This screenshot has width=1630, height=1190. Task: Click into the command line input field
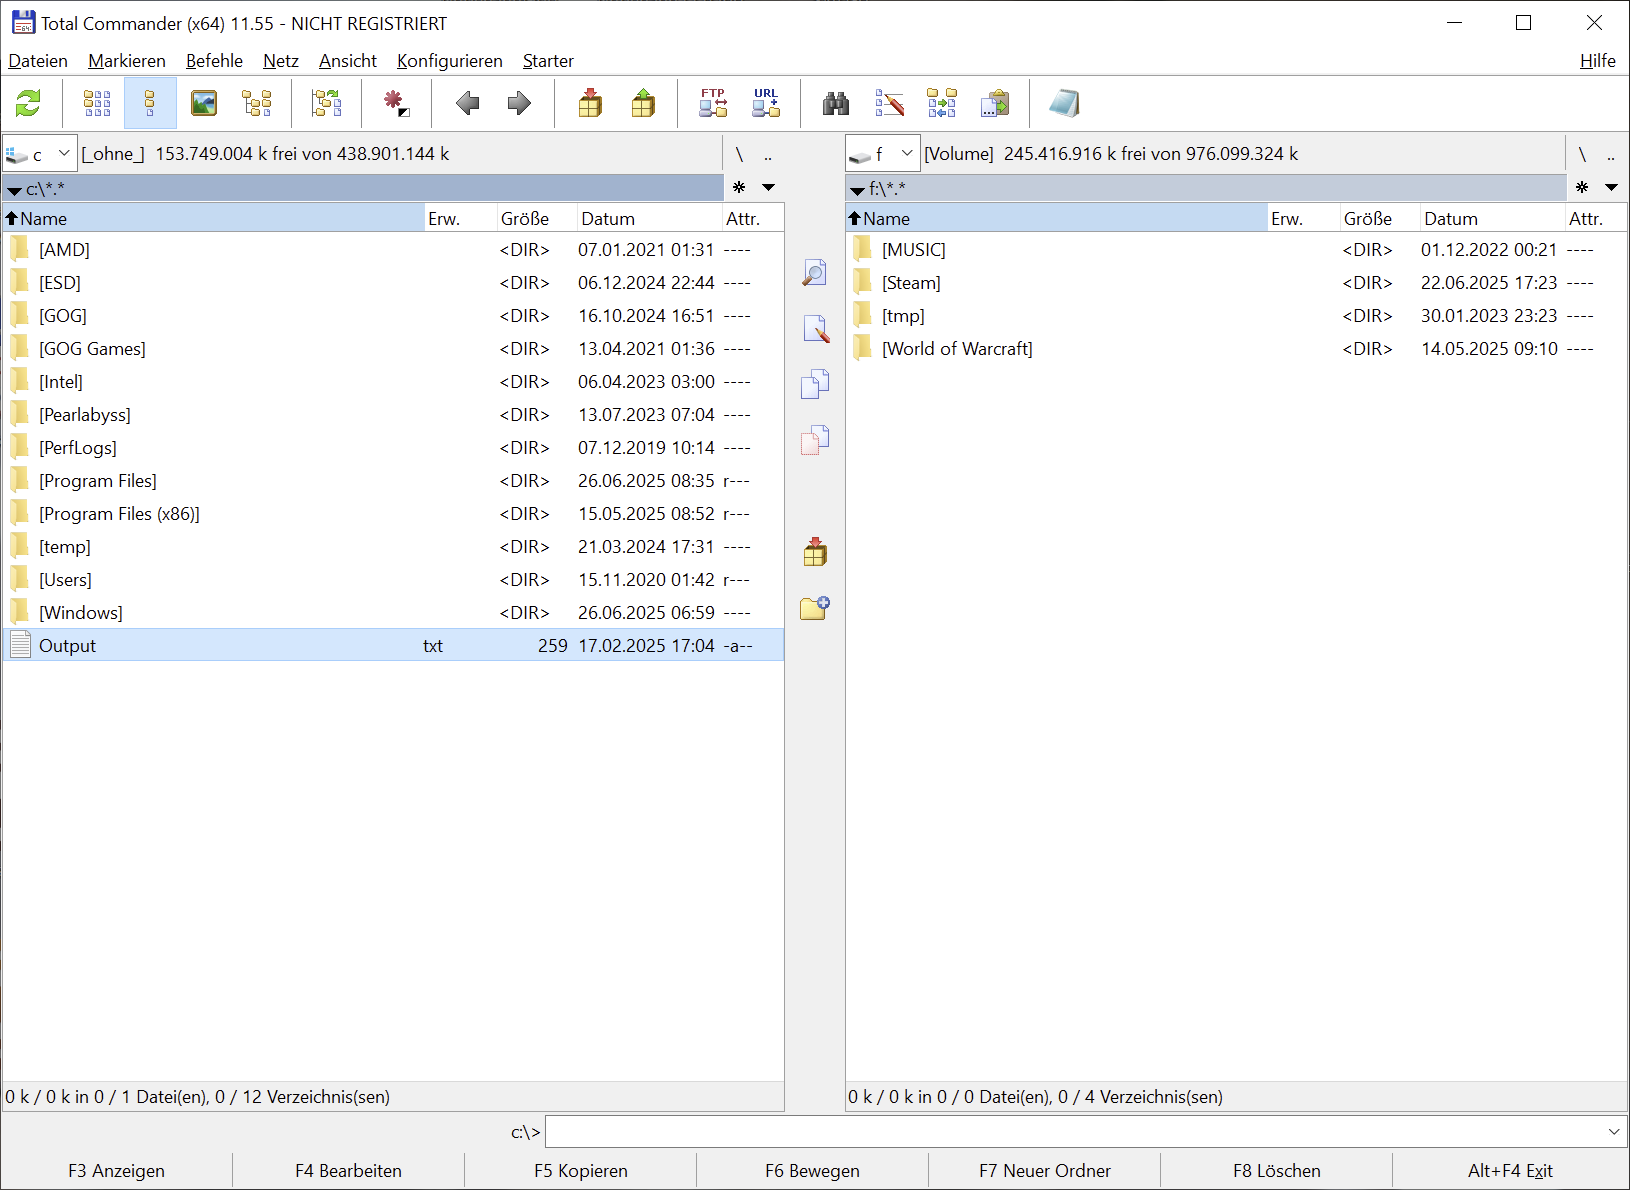click(1075, 1132)
